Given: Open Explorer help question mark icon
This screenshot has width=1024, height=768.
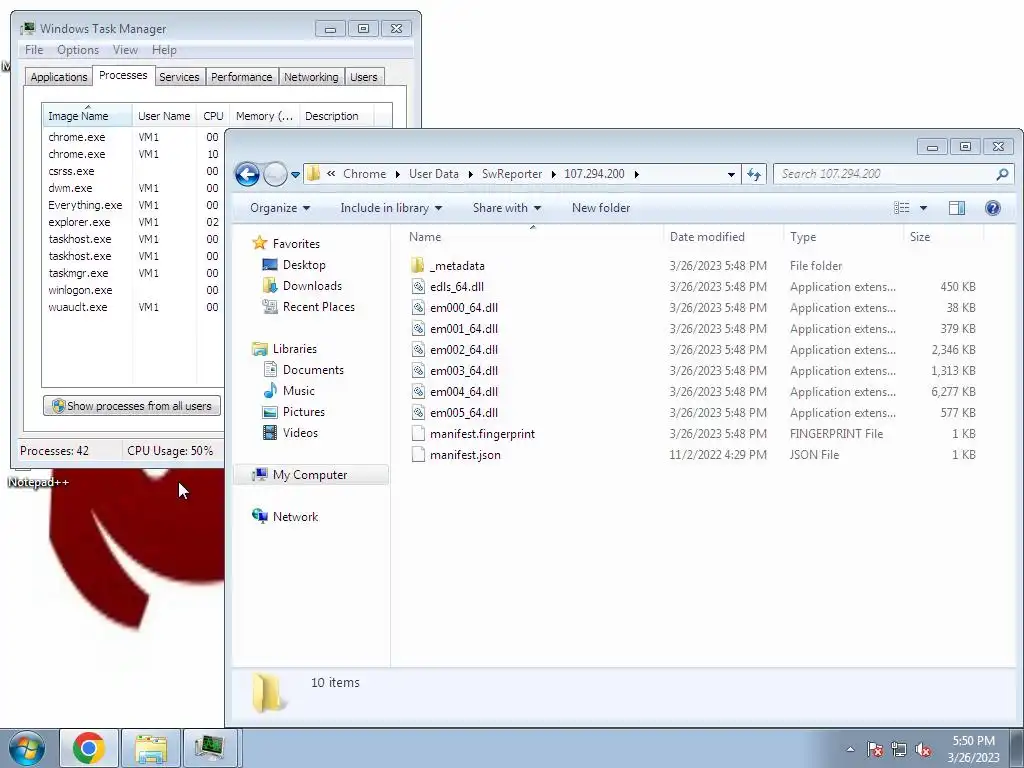Looking at the screenshot, I should point(993,208).
